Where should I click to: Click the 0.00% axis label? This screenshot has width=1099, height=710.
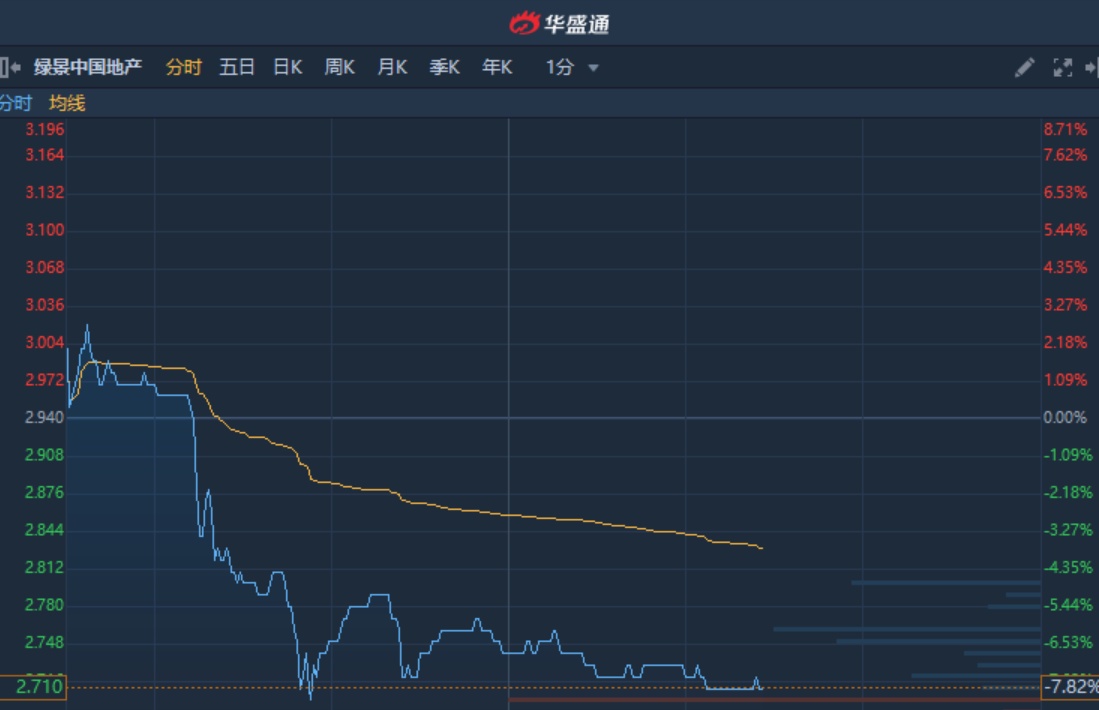(1065, 418)
